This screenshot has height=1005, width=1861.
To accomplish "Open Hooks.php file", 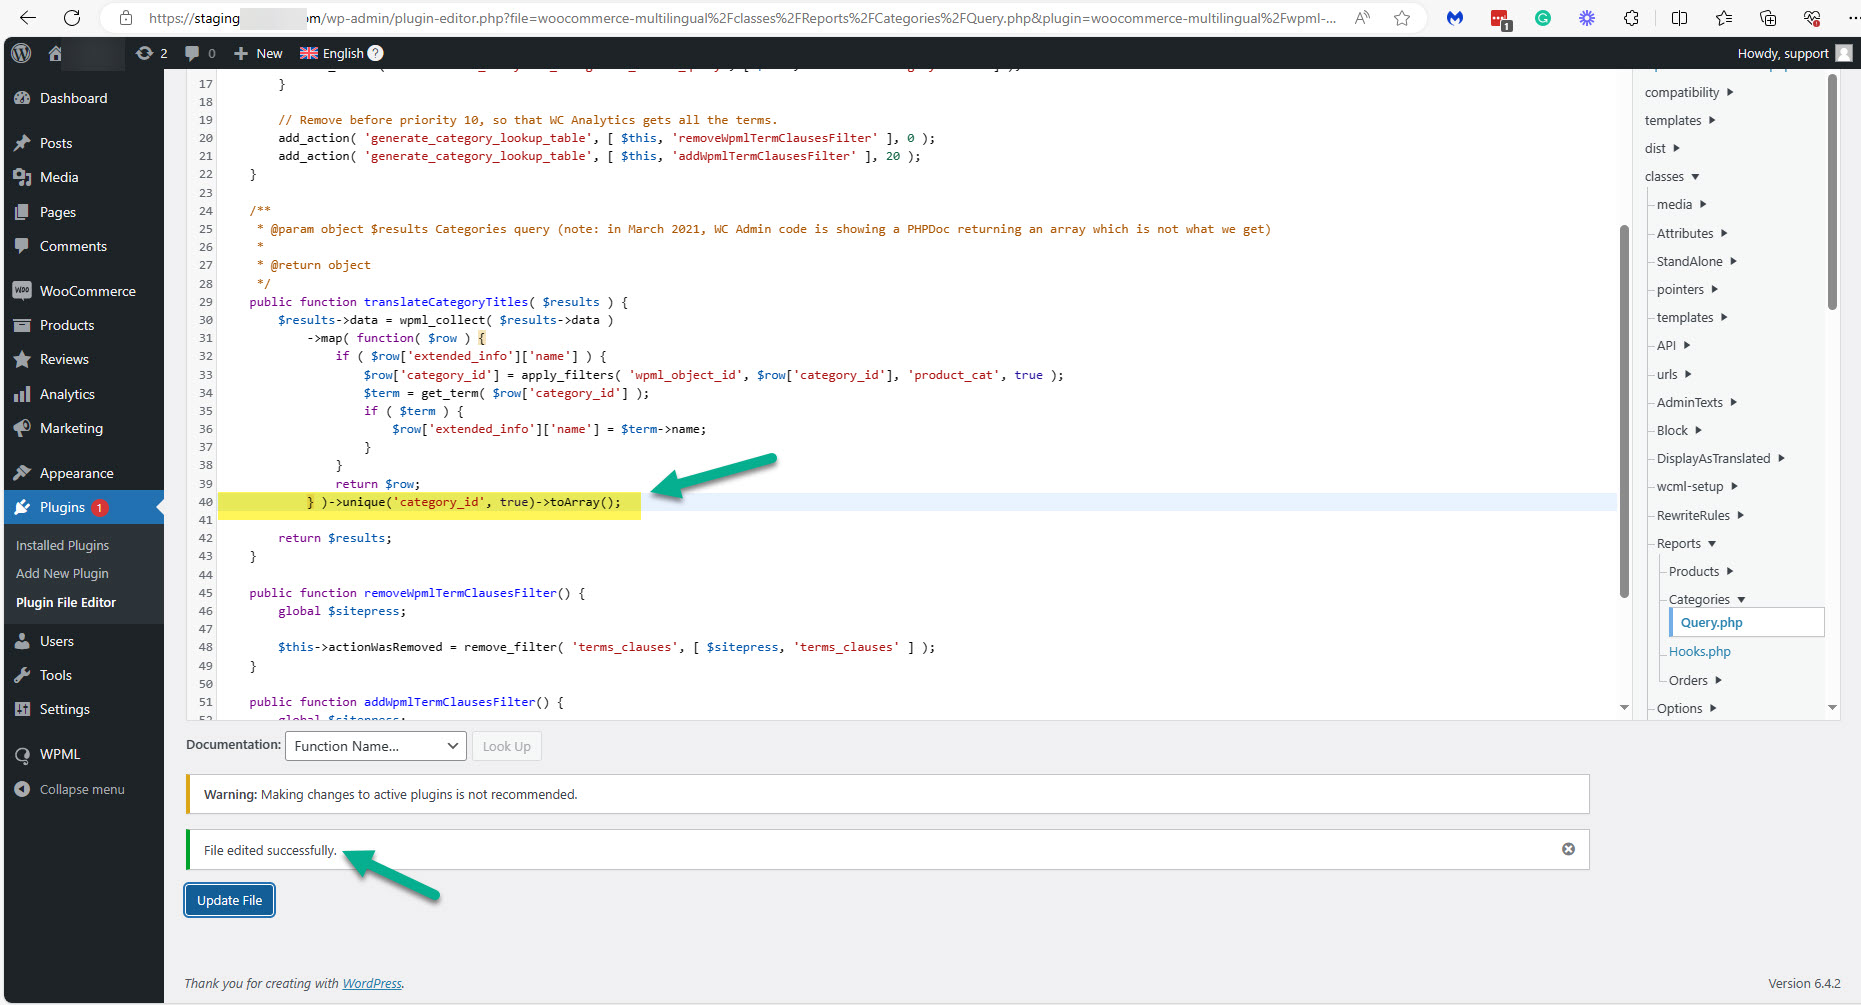I will click(x=1699, y=651).
